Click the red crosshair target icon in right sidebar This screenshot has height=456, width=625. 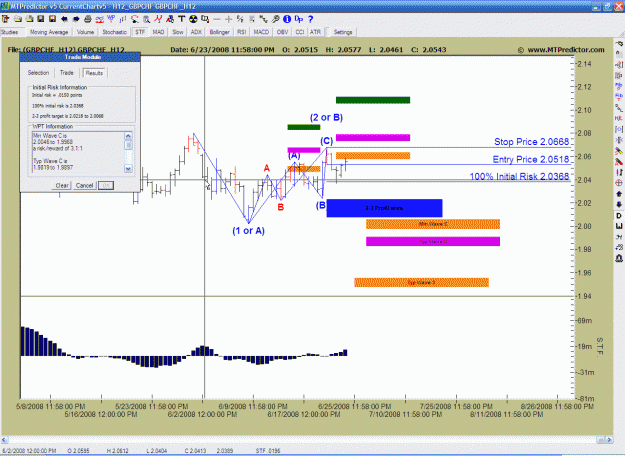(619, 183)
